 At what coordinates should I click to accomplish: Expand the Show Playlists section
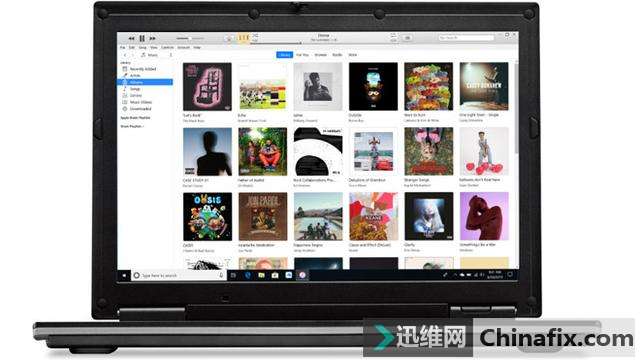click(x=132, y=127)
